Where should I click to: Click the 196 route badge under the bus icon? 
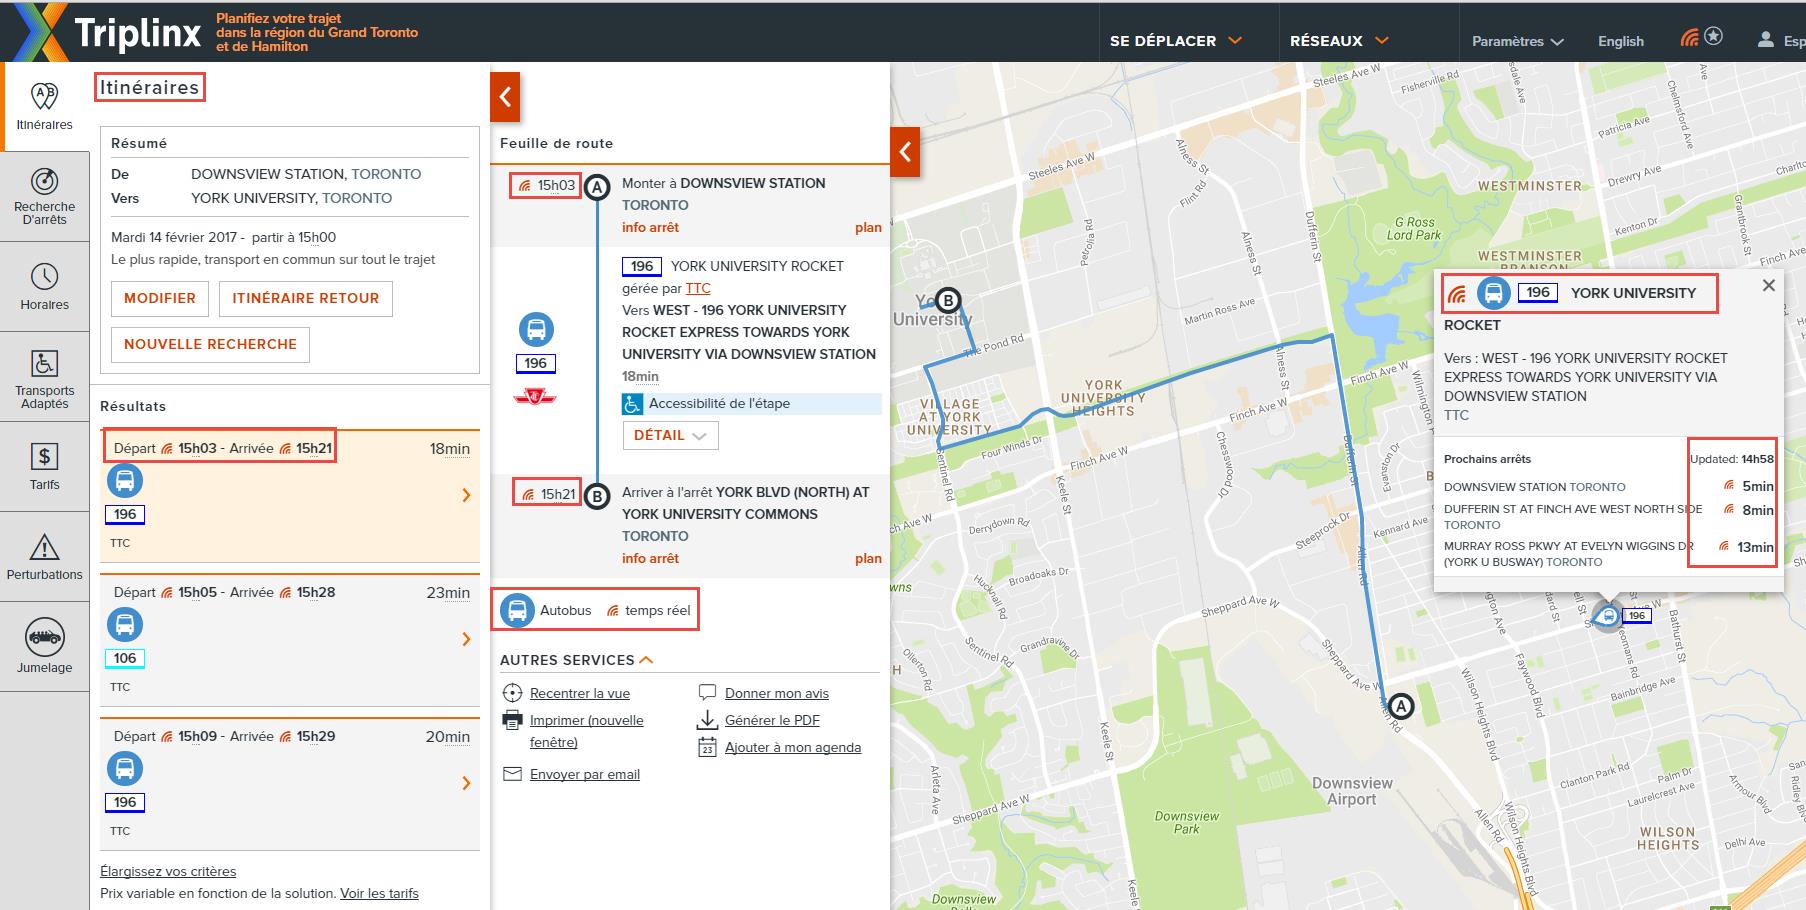click(x=536, y=363)
